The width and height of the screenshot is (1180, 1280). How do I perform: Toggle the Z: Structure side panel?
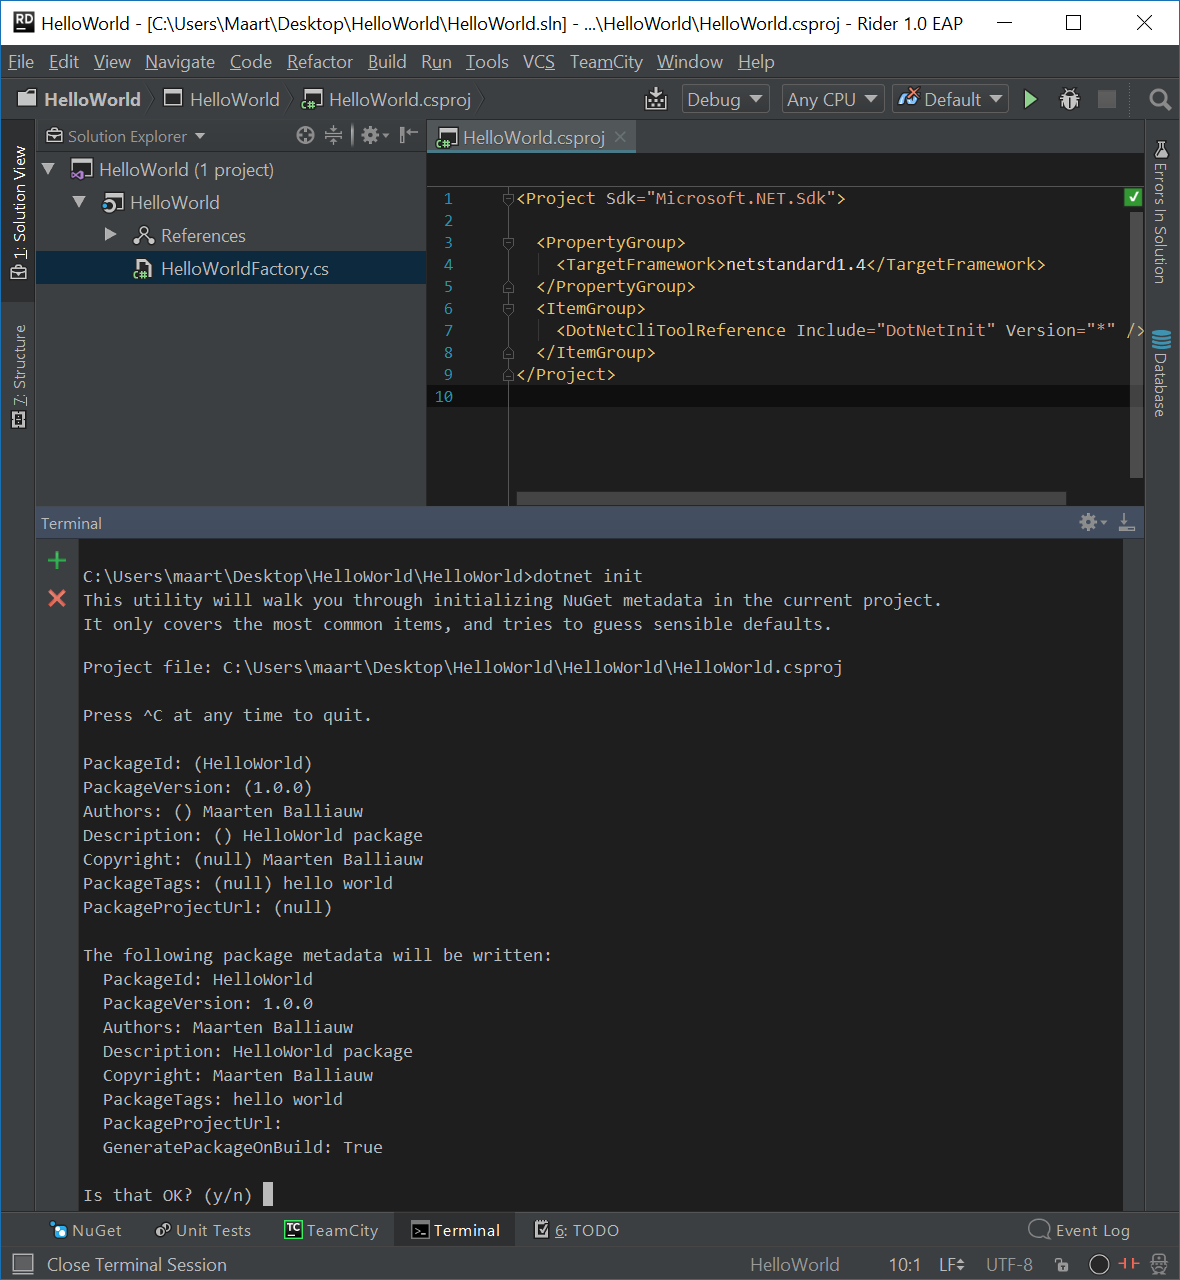19,376
